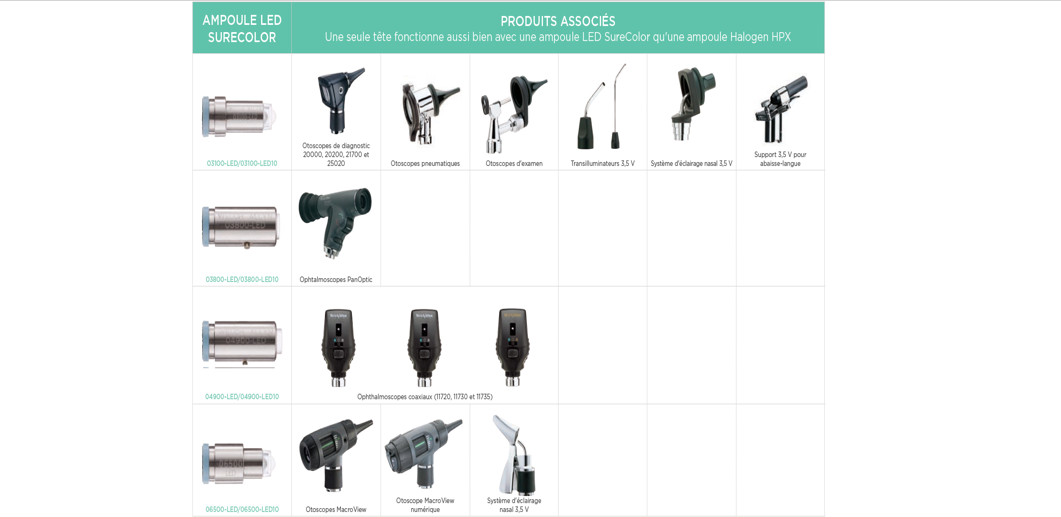This screenshot has width=1061, height=519.
Task: Click 'Otoscope MacroView numérique' caption
Action: [x=425, y=505]
